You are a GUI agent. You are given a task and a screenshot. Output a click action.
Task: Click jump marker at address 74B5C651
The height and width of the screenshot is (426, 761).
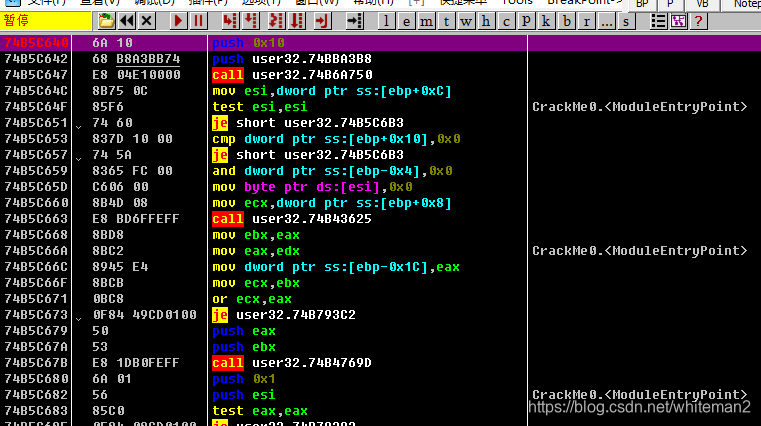(79, 126)
